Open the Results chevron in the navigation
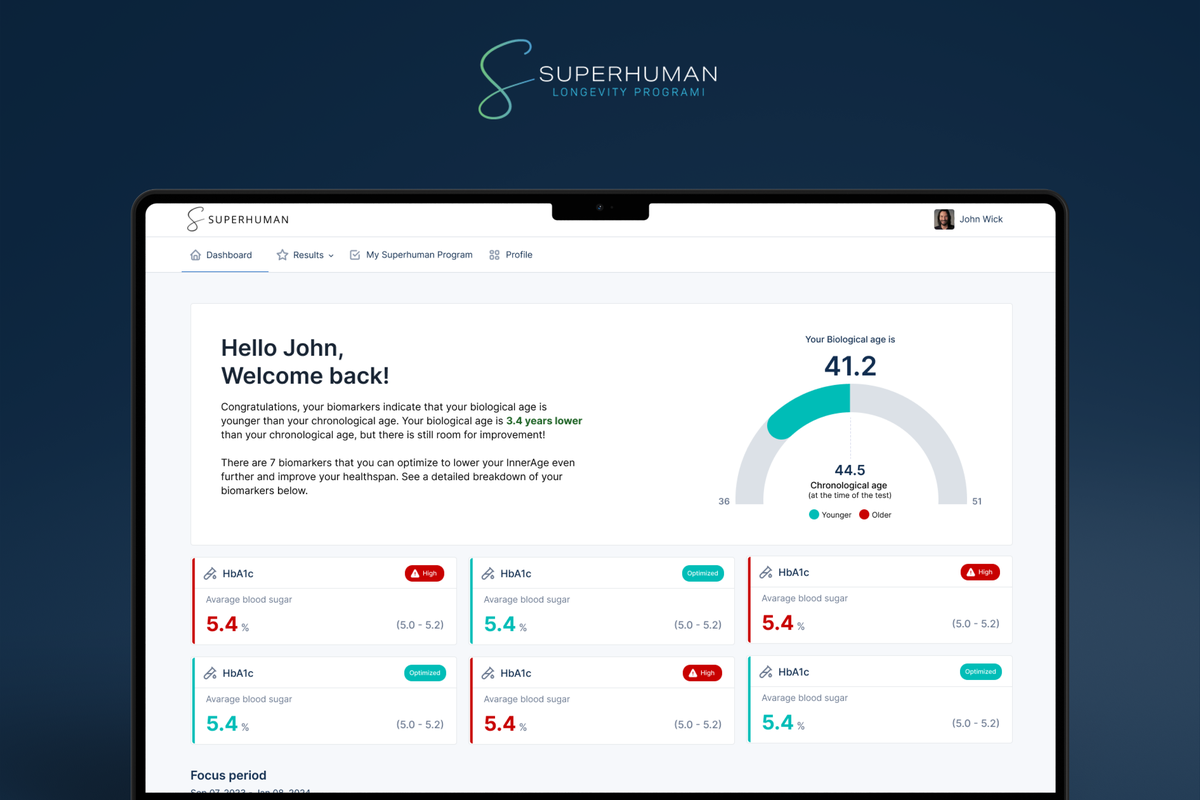This screenshot has width=1200, height=800. click(330, 255)
